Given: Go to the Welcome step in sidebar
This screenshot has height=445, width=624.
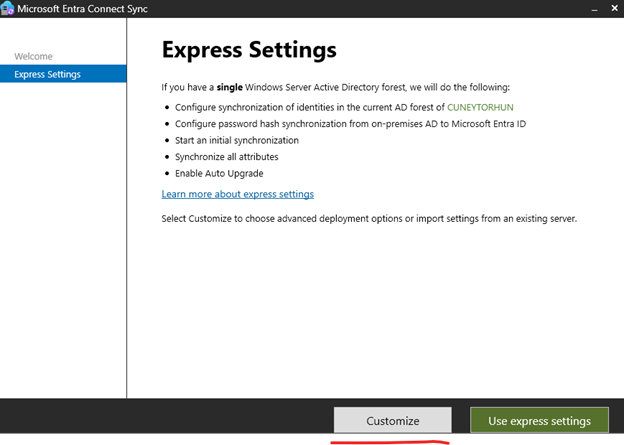Looking at the screenshot, I should click(33, 56).
